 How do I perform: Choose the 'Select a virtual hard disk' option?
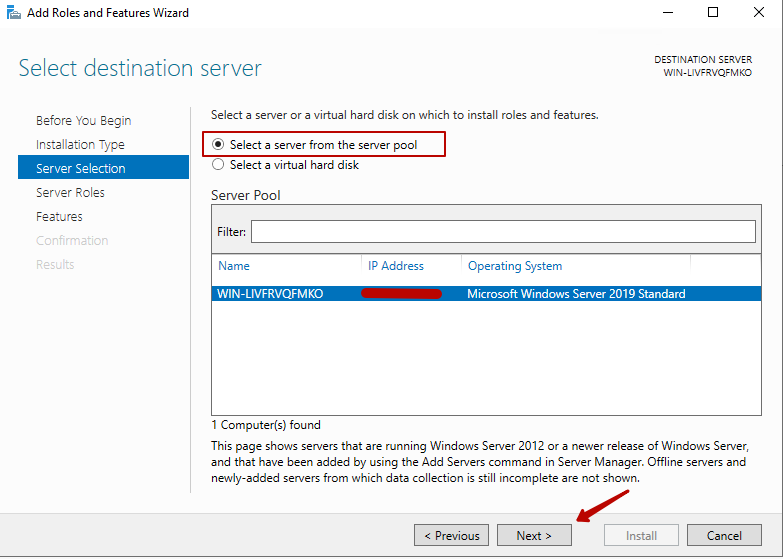219,165
